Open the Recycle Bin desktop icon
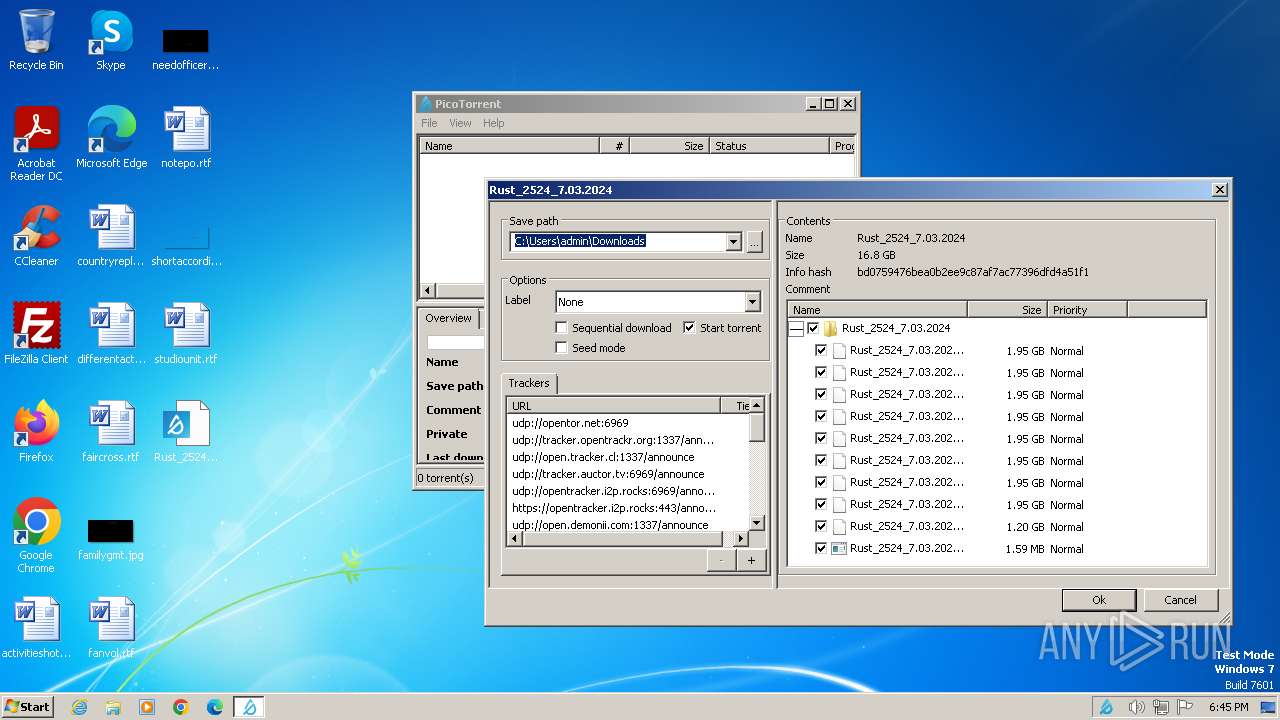 coord(36,40)
